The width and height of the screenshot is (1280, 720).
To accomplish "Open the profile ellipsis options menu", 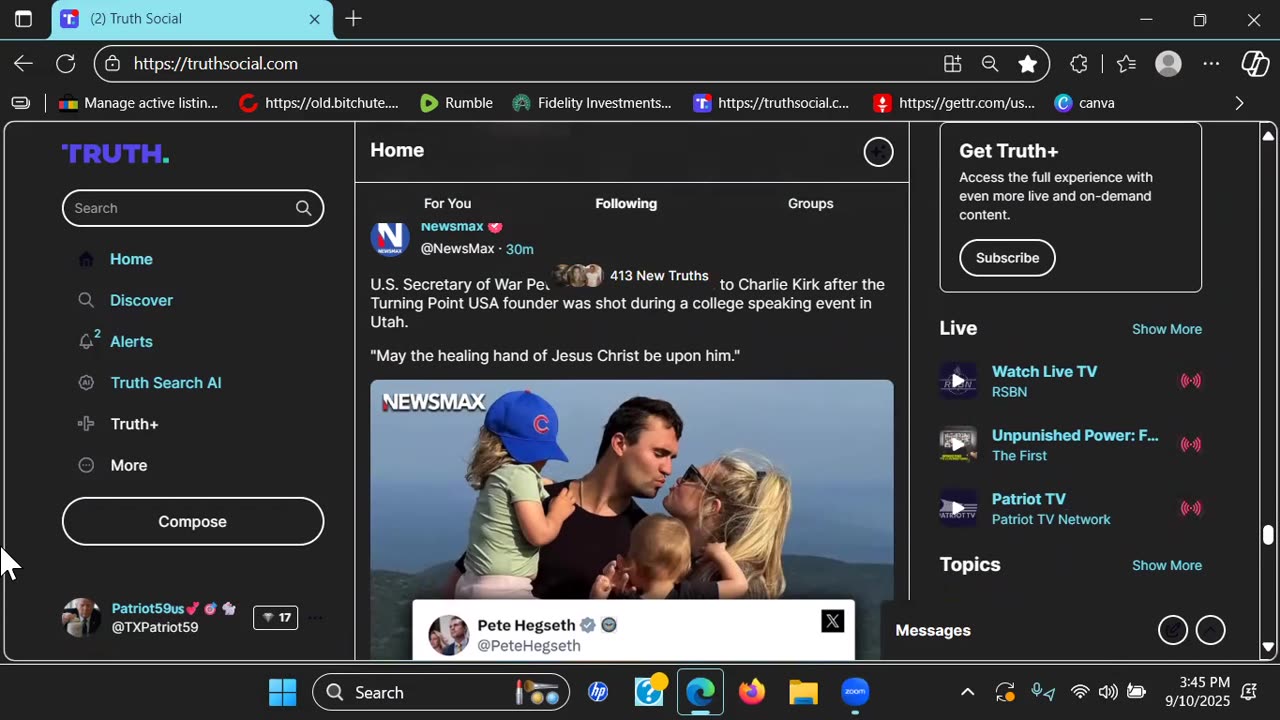I will [x=315, y=618].
